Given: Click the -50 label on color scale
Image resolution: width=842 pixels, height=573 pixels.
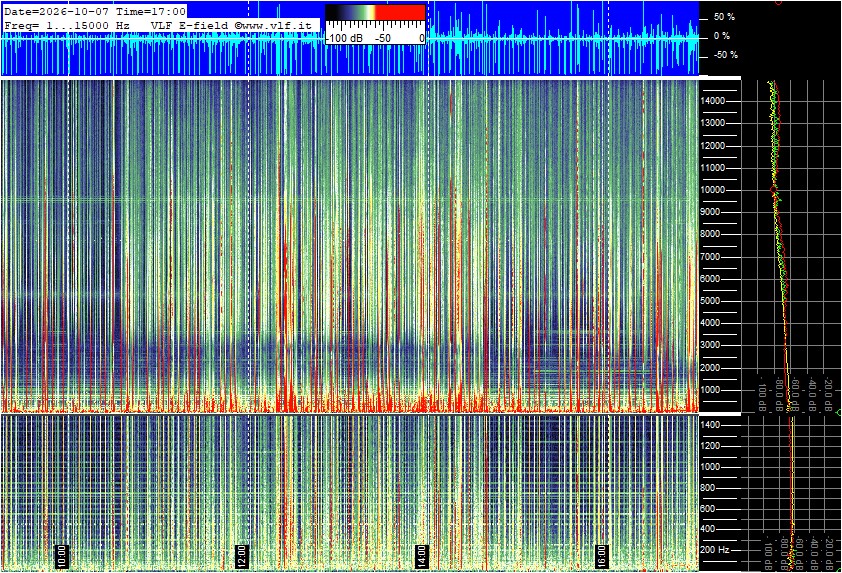Looking at the screenshot, I should click(383, 39).
